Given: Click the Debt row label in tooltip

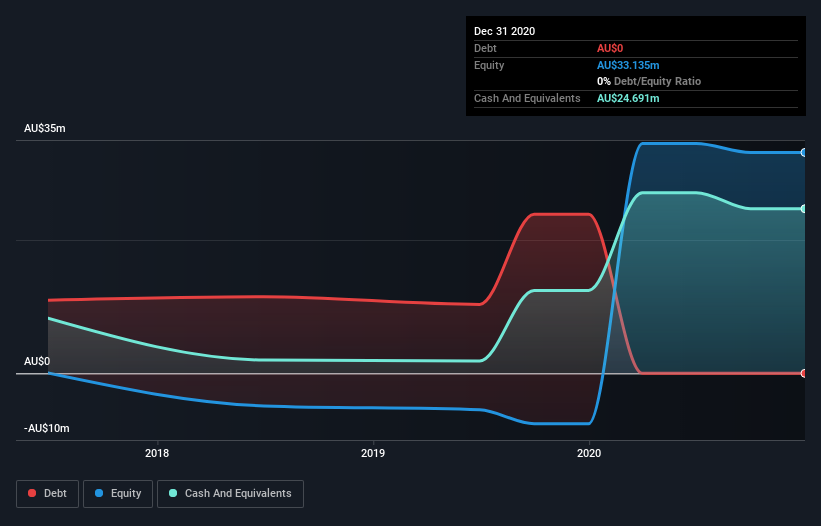Looking at the screenshot, I should click(x=485, y=48).
